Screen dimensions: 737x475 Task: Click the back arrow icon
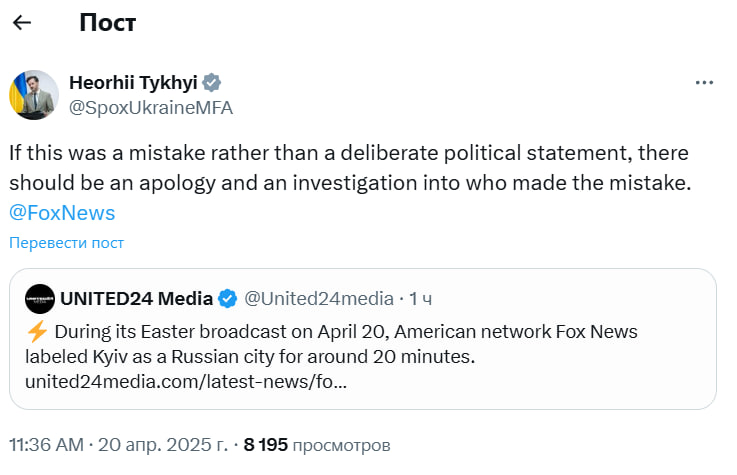[x=22, y=23]
